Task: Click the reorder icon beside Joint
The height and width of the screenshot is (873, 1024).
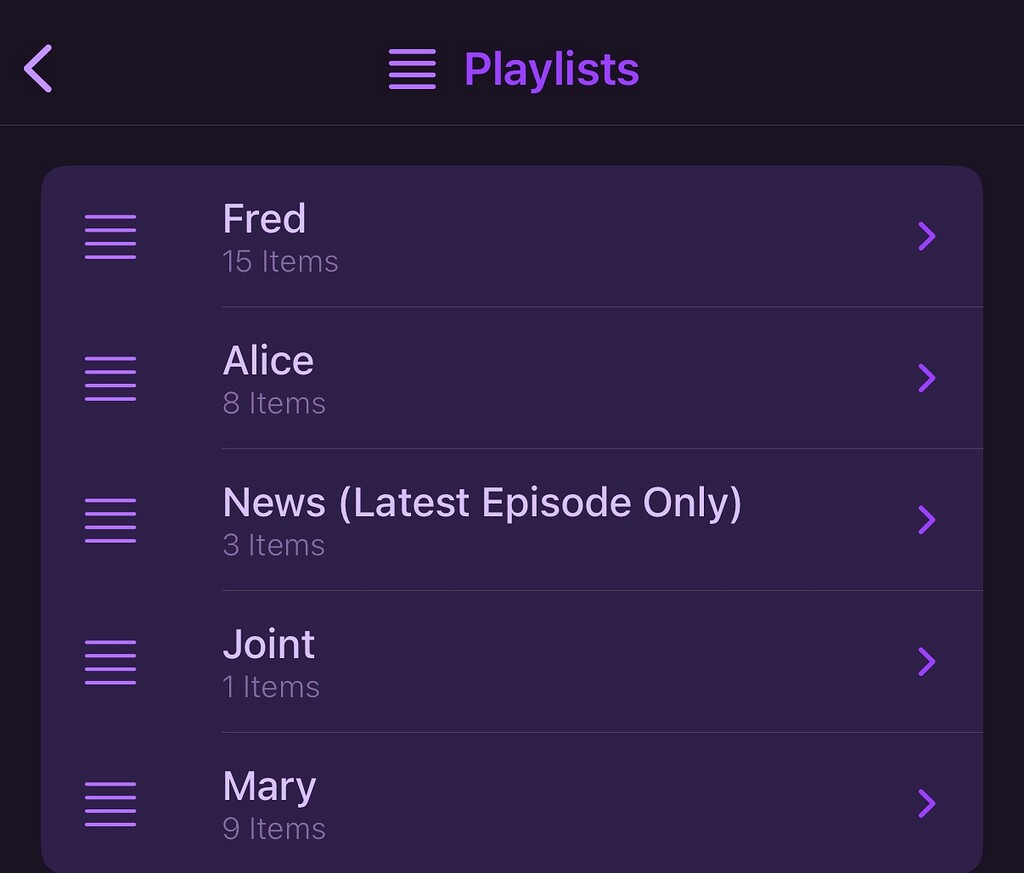Action: click(110, 662)
